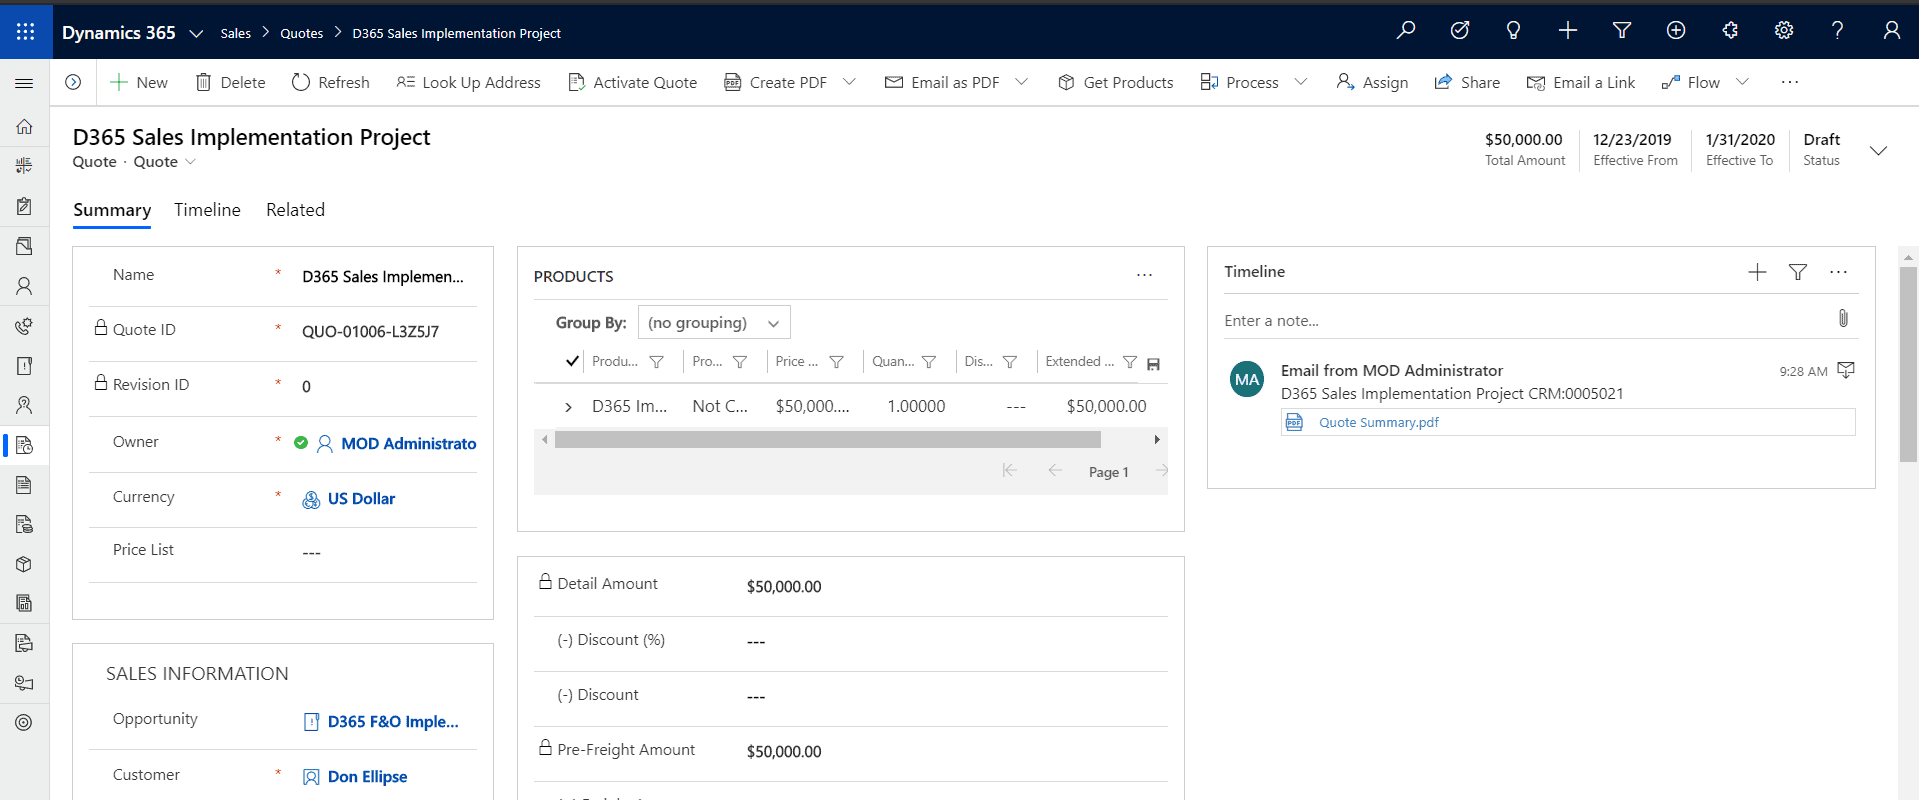Expand the header fields chevron near Draft status
This screenshot has width=1919, height=800.
coord(1878,151)
